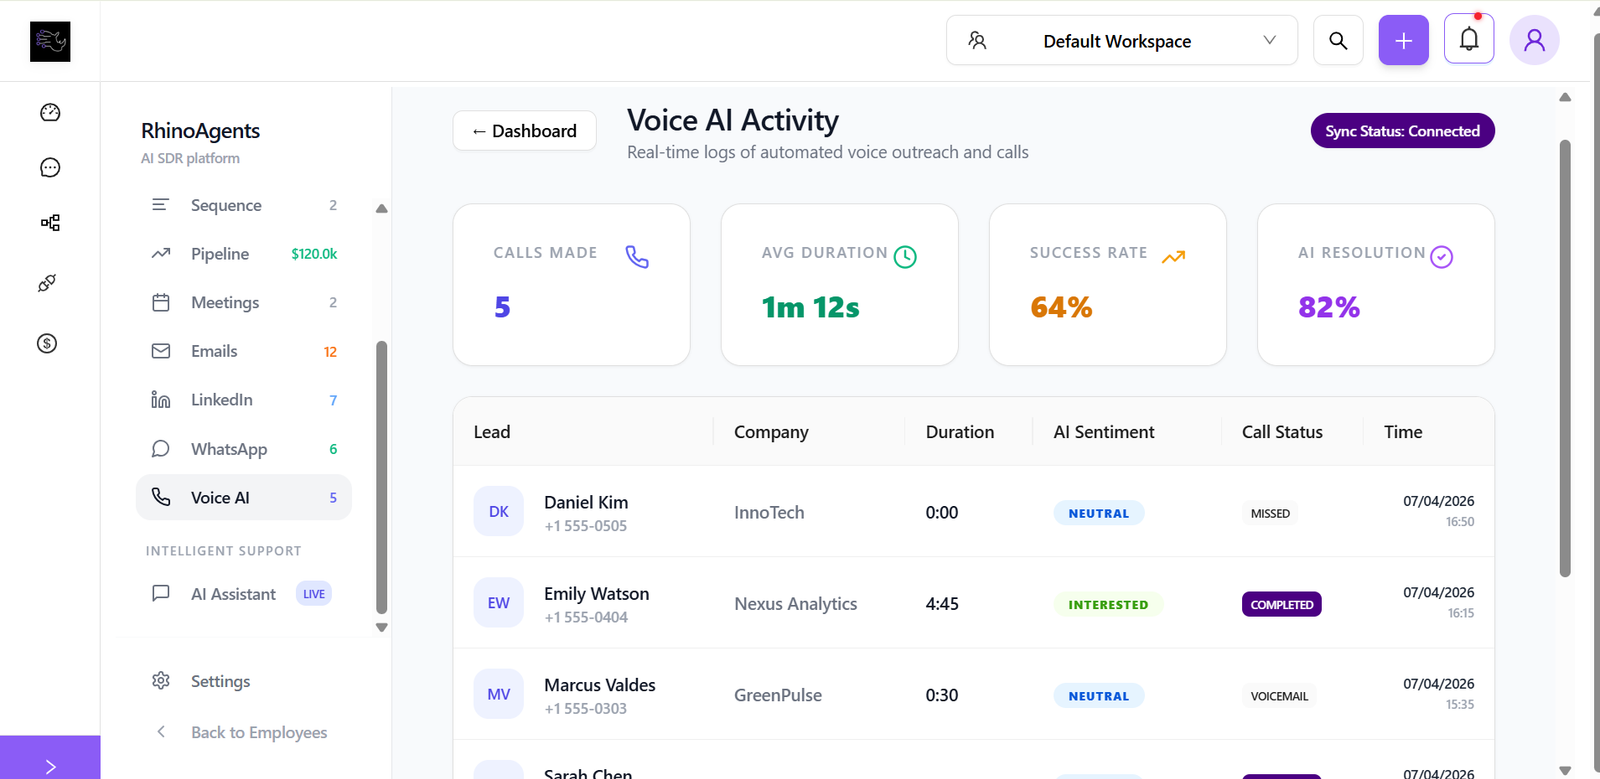Open the plug integrations icon in left rail
Screen dimensions: 1600x779
47,283
